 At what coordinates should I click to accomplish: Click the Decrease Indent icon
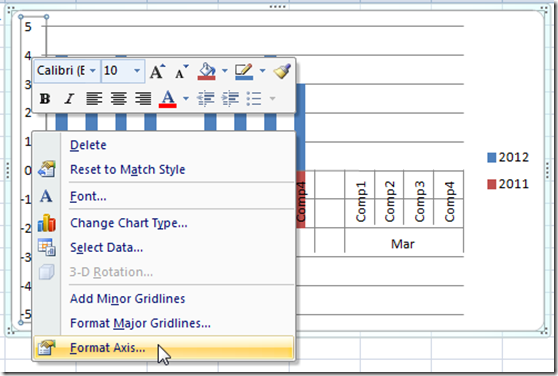(x=206, y=99)
